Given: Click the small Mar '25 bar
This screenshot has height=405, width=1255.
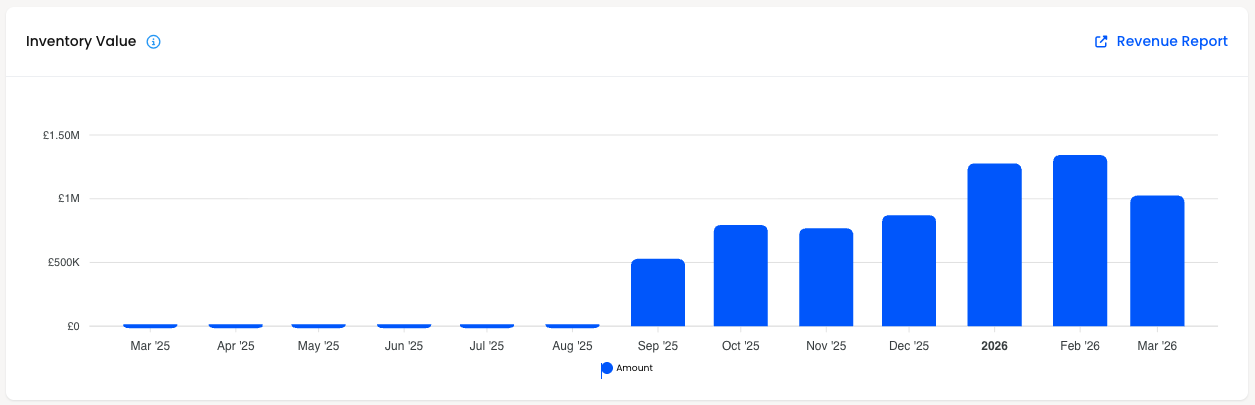Looking at the screenshot, I should click(150, 325).
